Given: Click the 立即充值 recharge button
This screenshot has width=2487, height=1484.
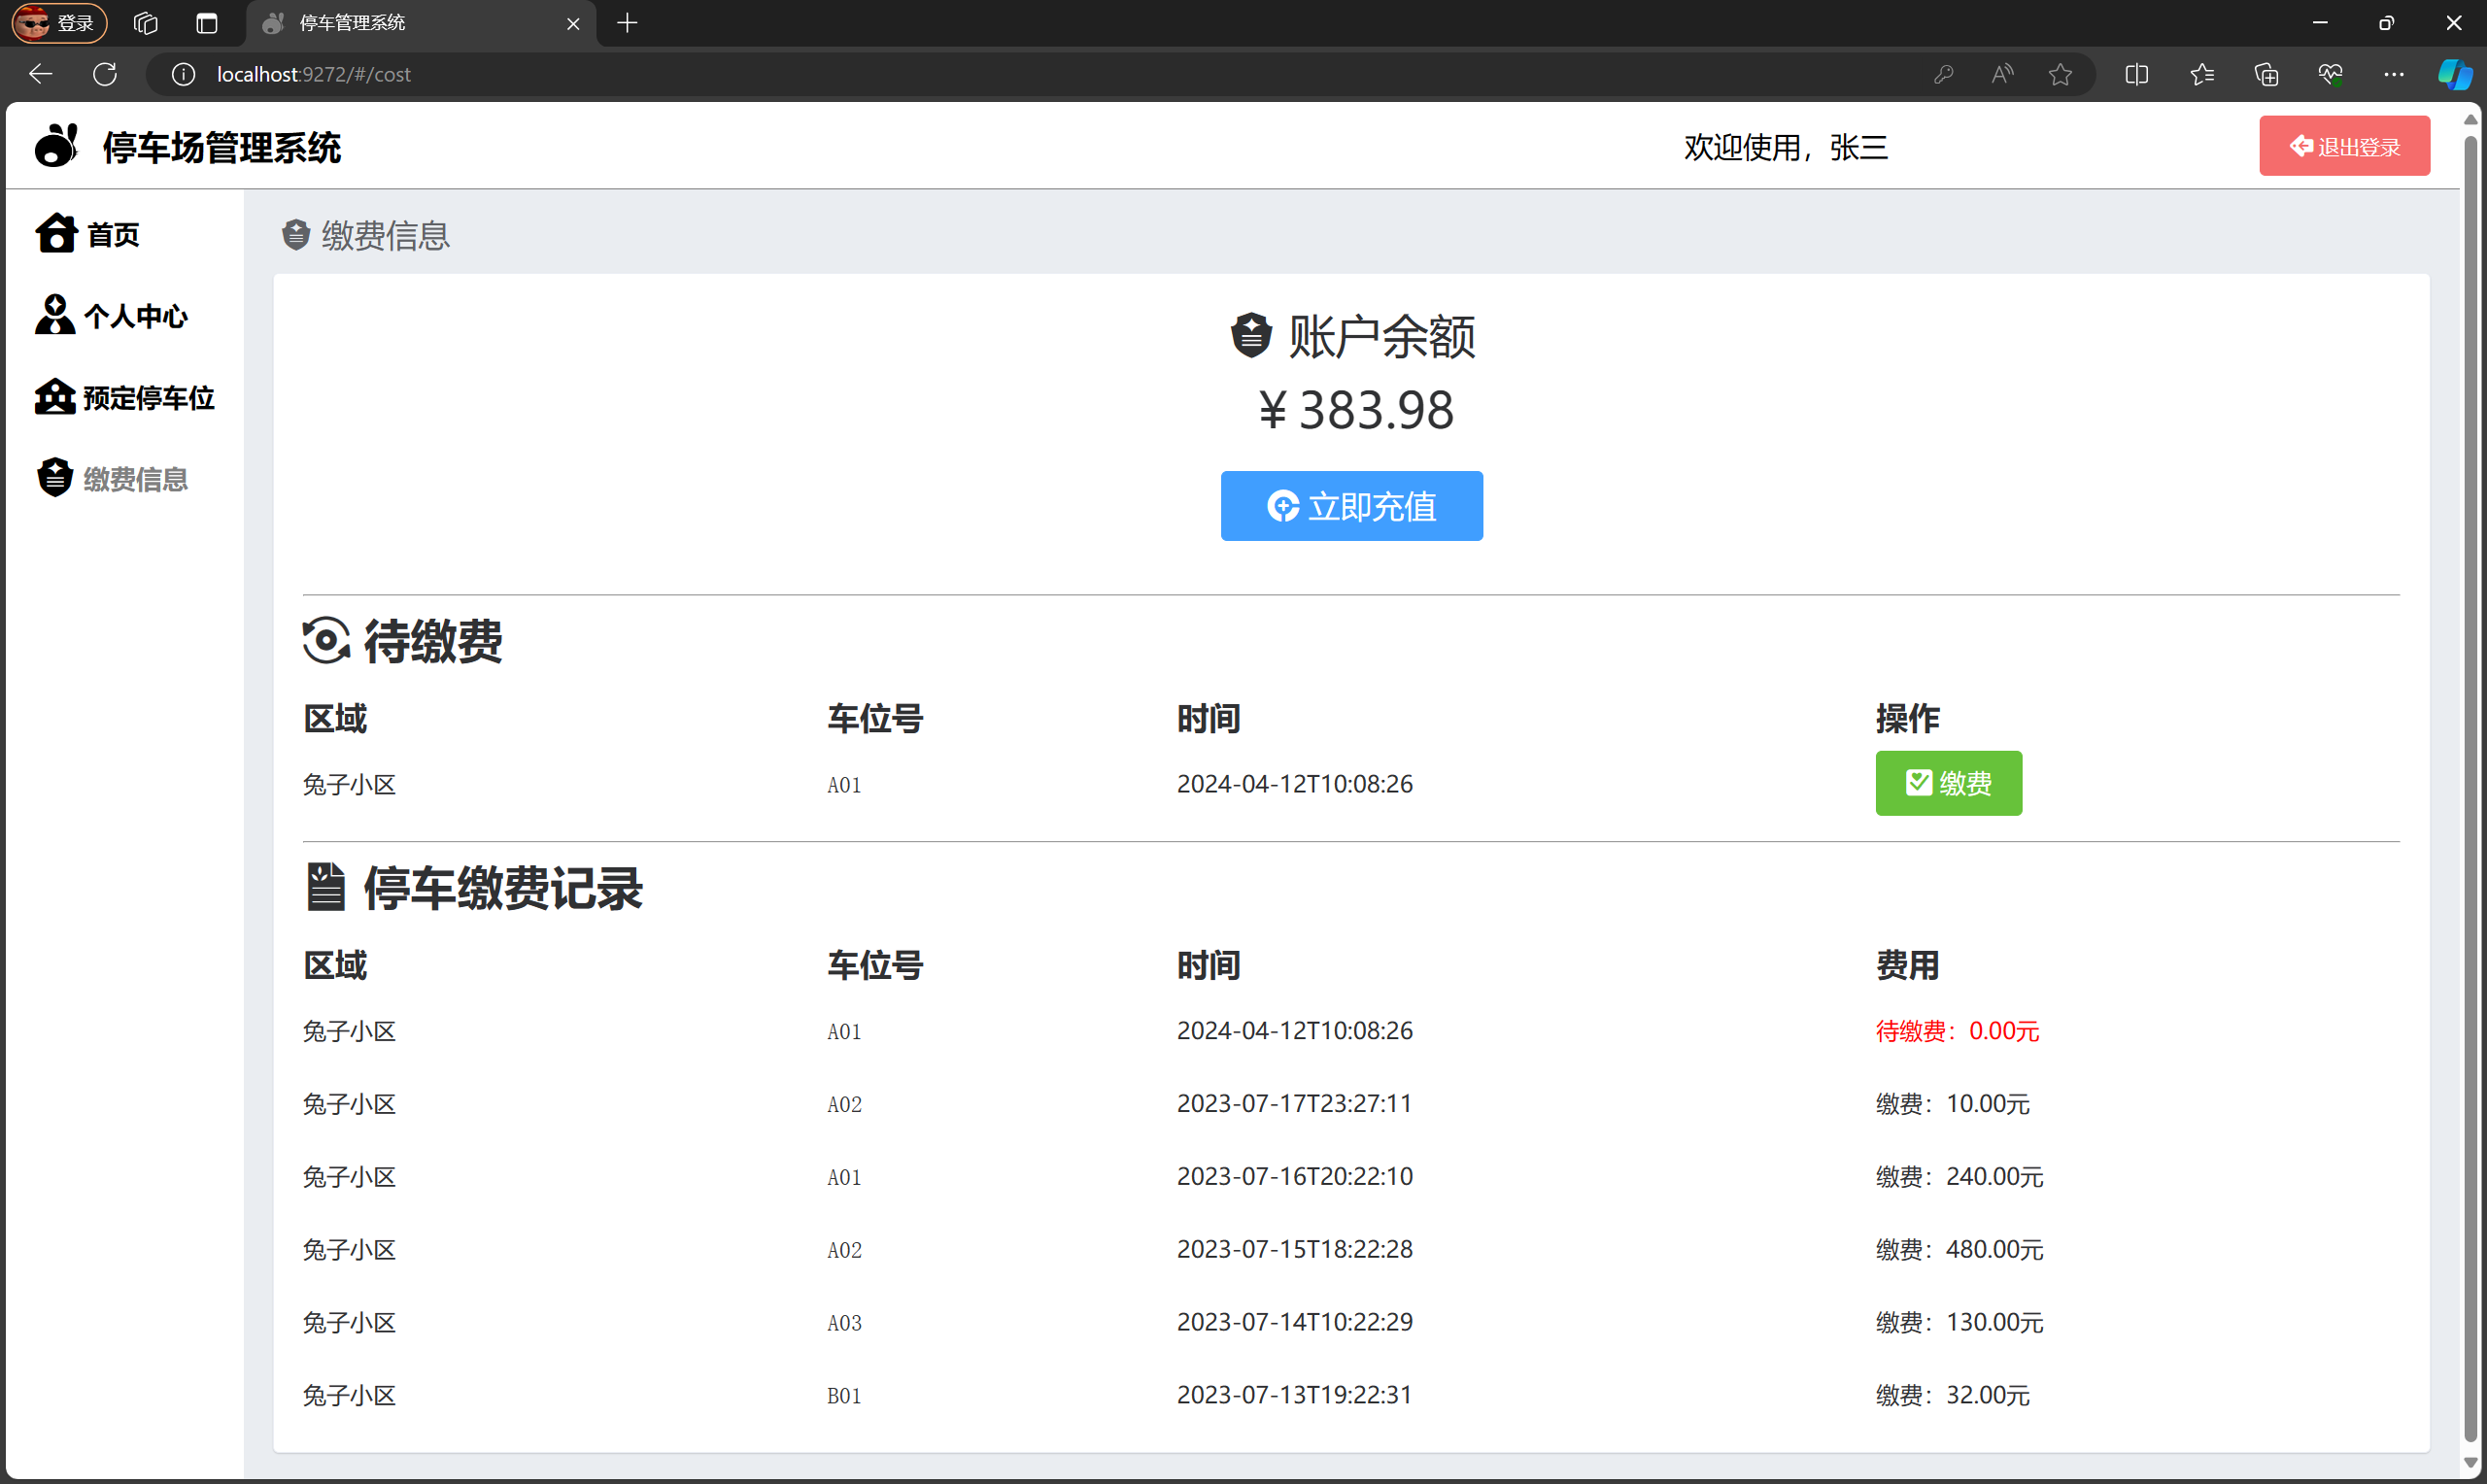Looking at the screenshot, I should (1351, 506).
